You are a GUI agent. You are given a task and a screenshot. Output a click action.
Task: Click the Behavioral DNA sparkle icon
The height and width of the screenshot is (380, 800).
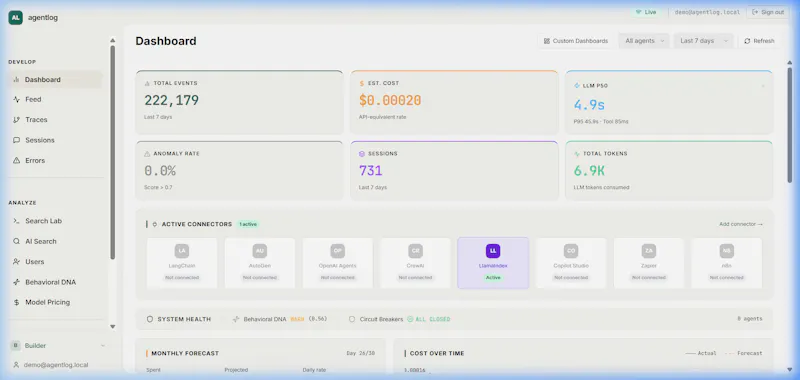[x=16, y=282]
